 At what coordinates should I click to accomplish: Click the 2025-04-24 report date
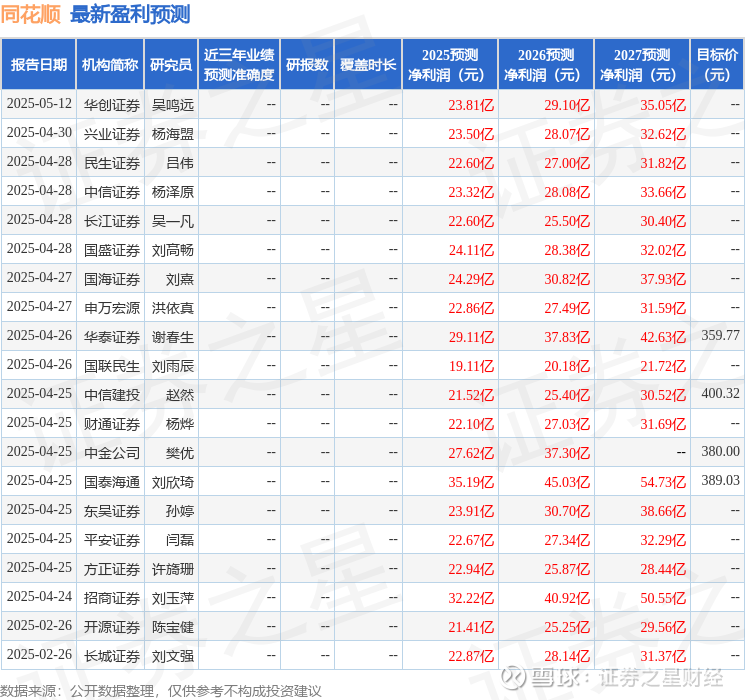point(39,596)
